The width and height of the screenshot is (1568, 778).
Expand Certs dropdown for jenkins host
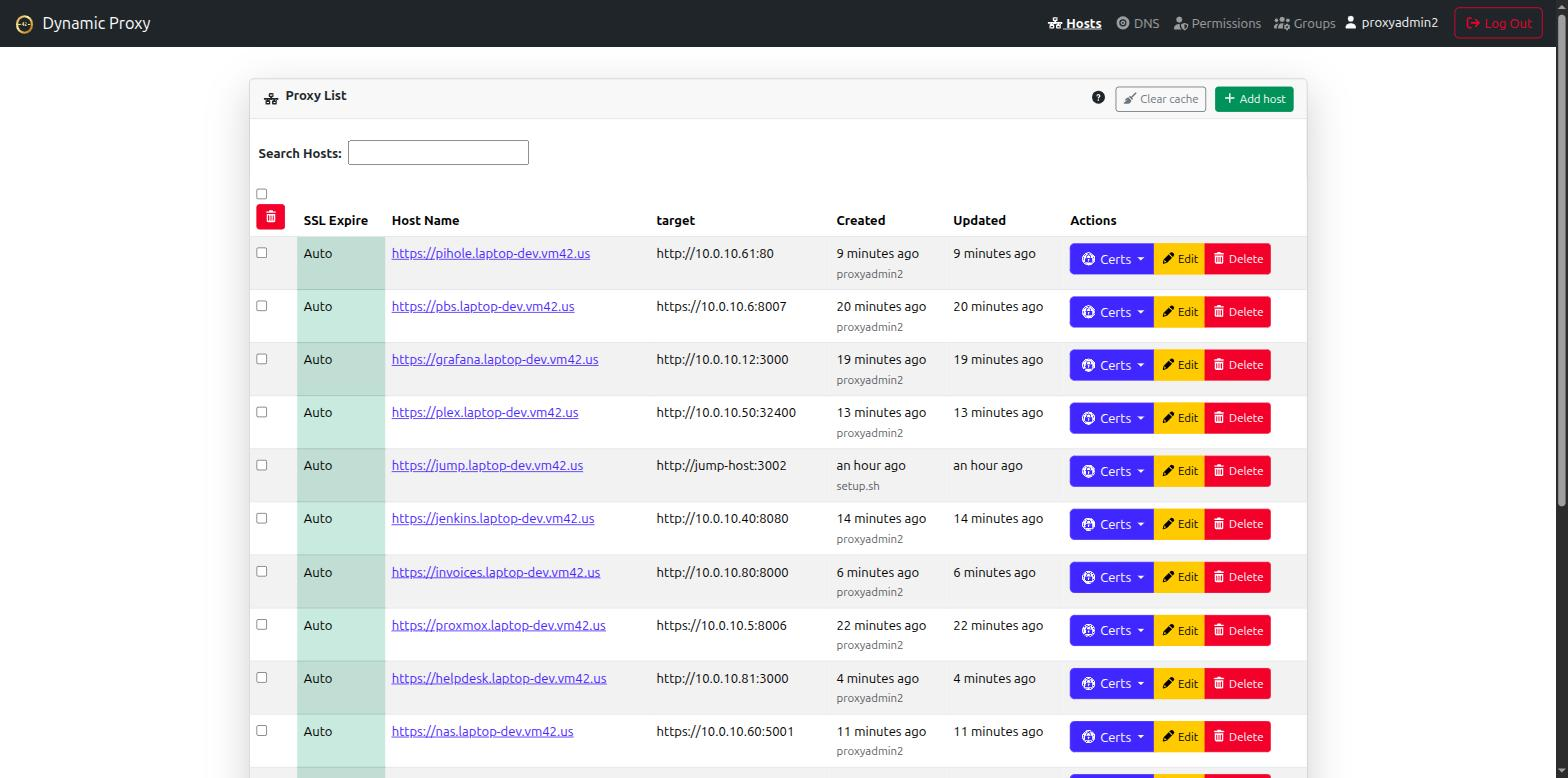[x=1112, y=524]
